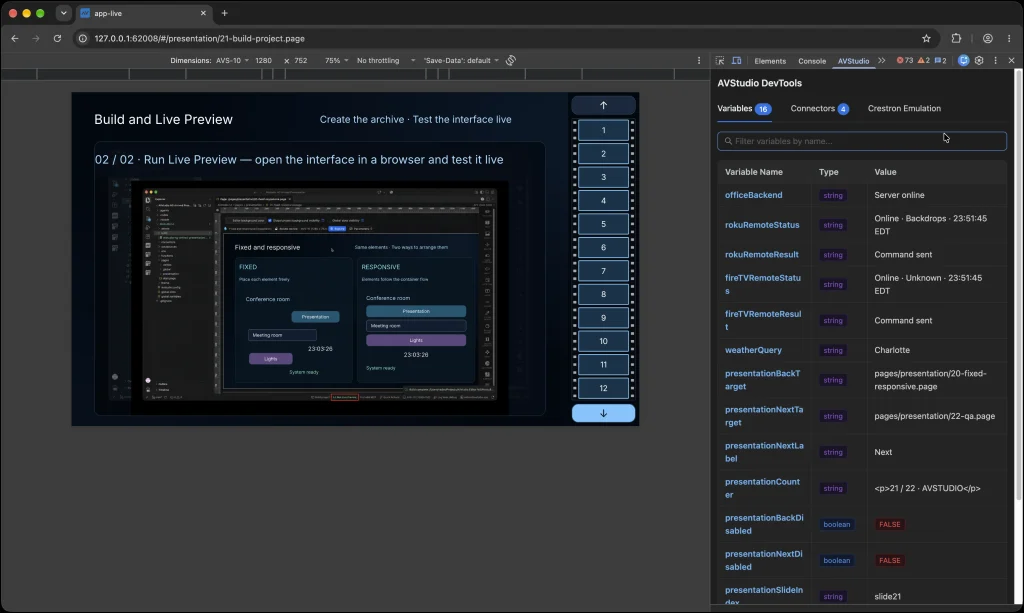The height and width of the screenshot is (613, 1024).
Task: Open a new browser tab
Action: click(225, 13)
